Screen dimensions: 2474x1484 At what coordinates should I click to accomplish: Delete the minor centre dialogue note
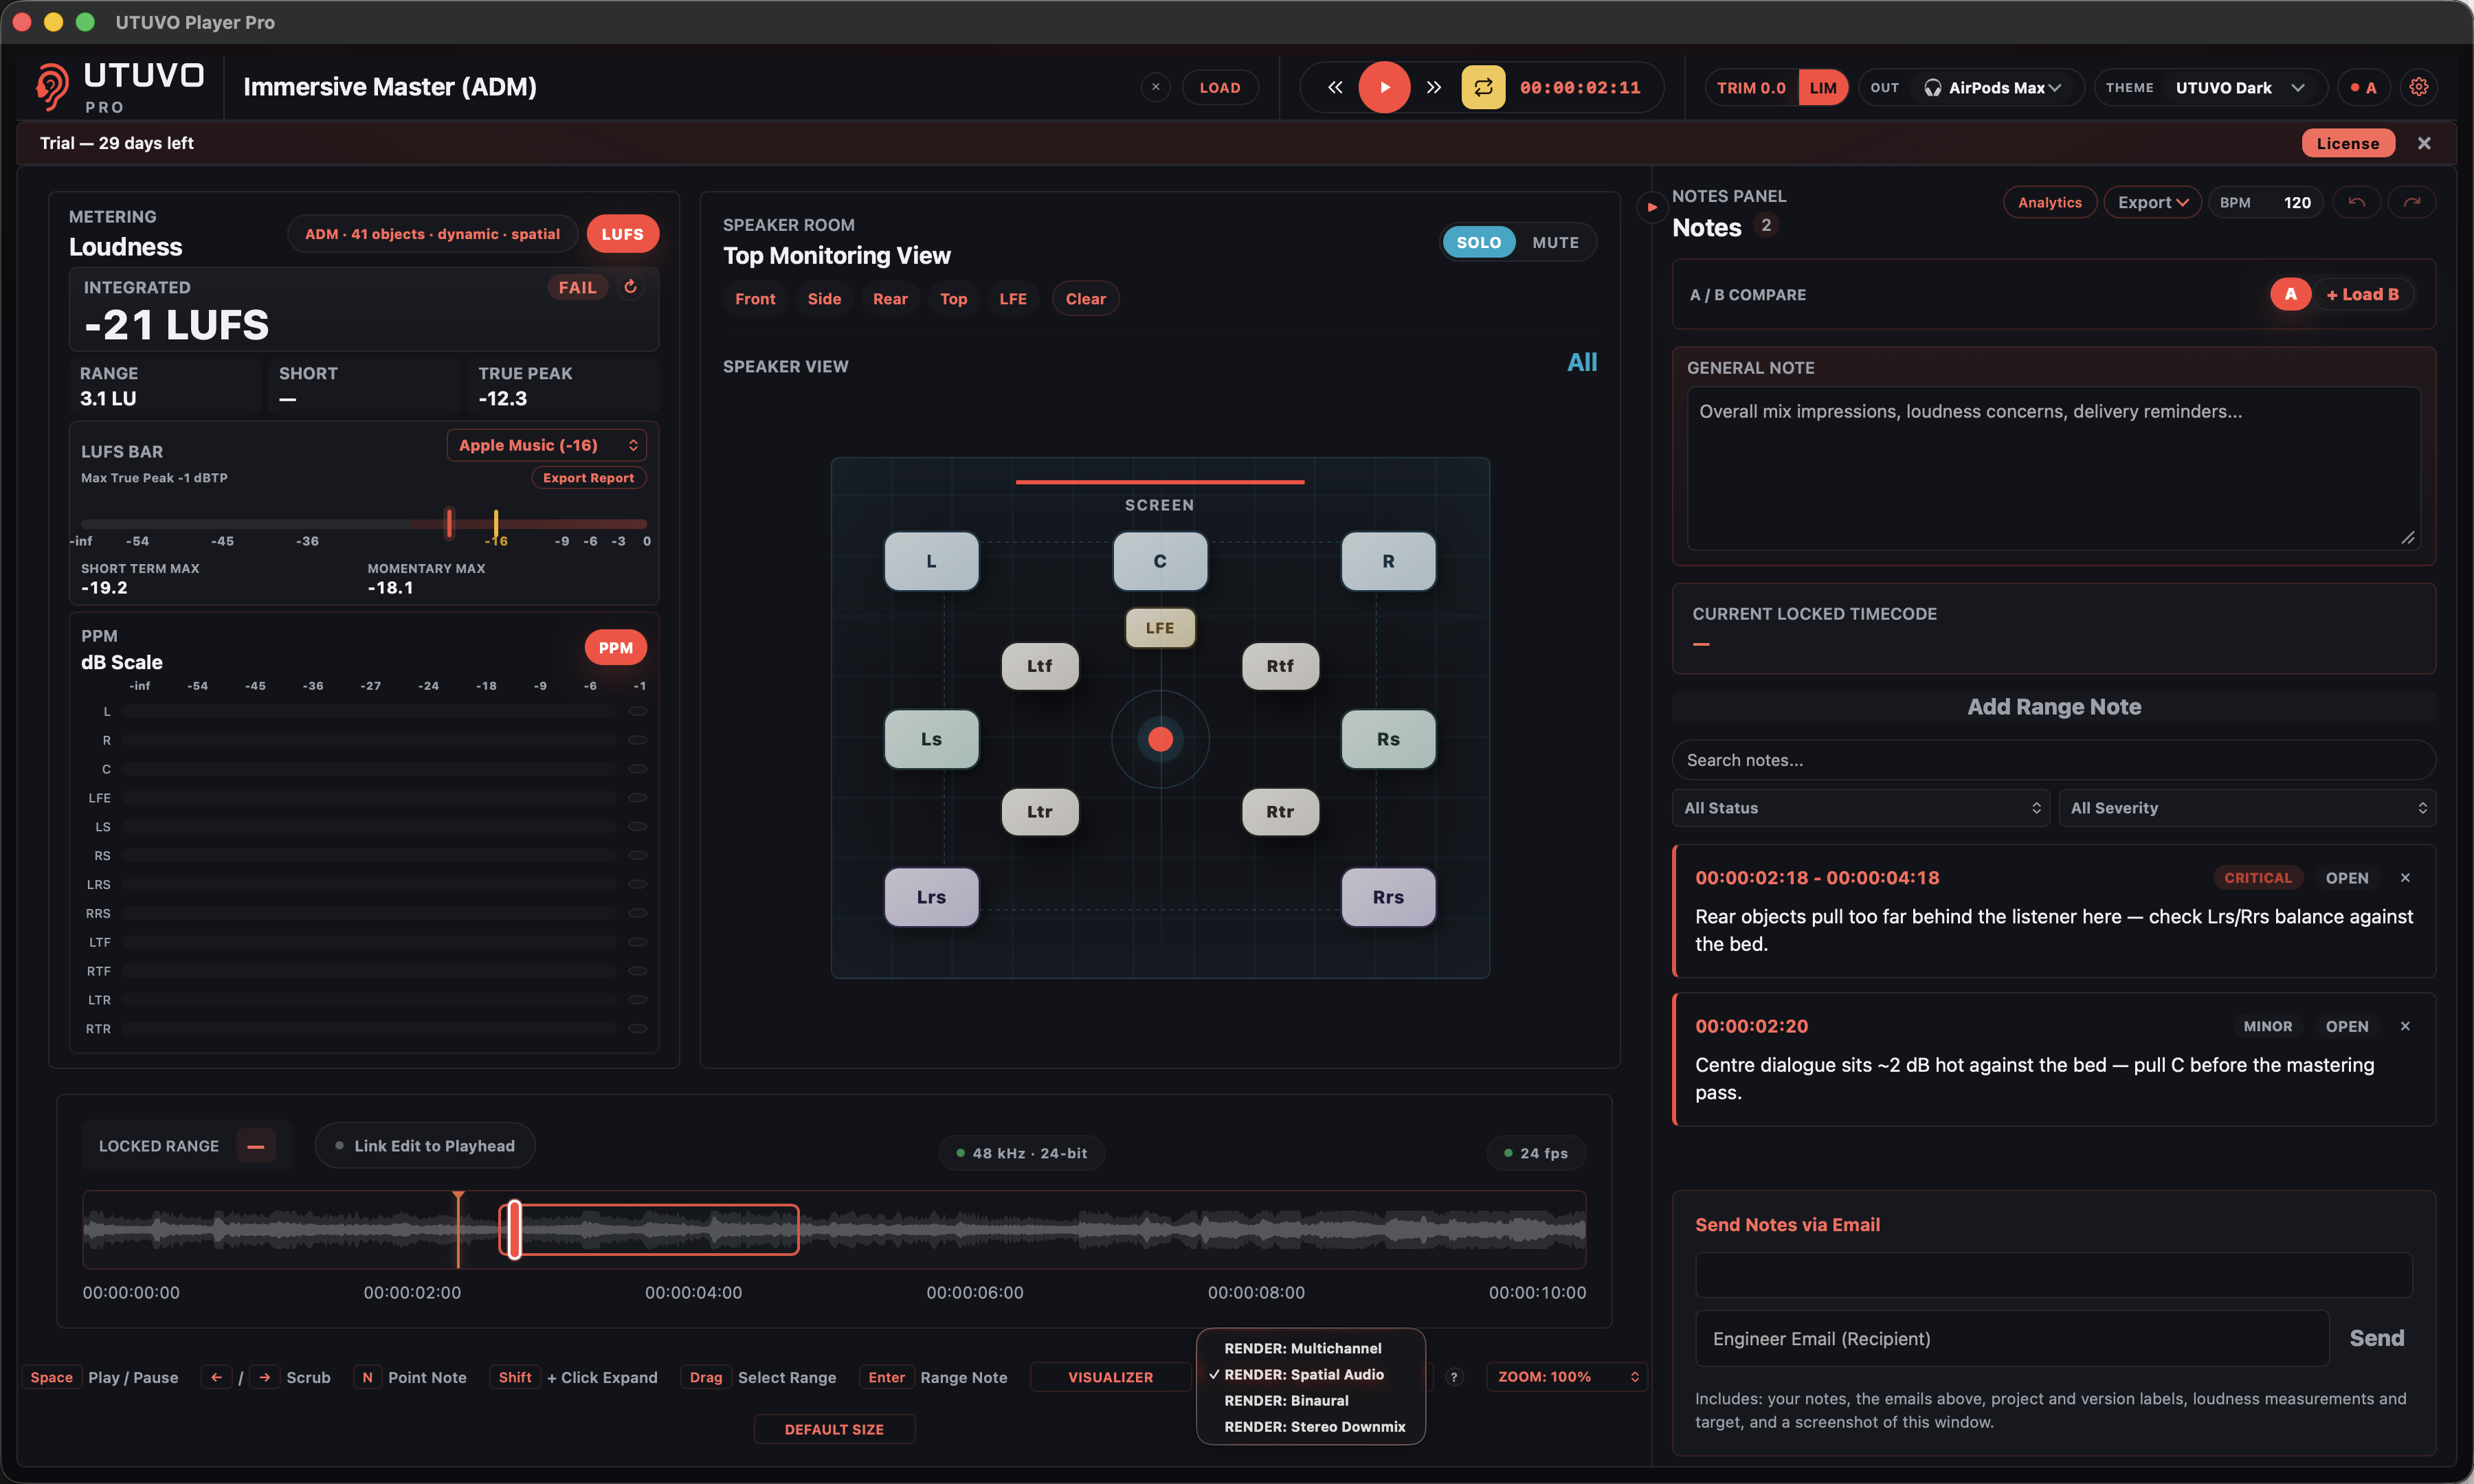click(x=2405, y=1026)
